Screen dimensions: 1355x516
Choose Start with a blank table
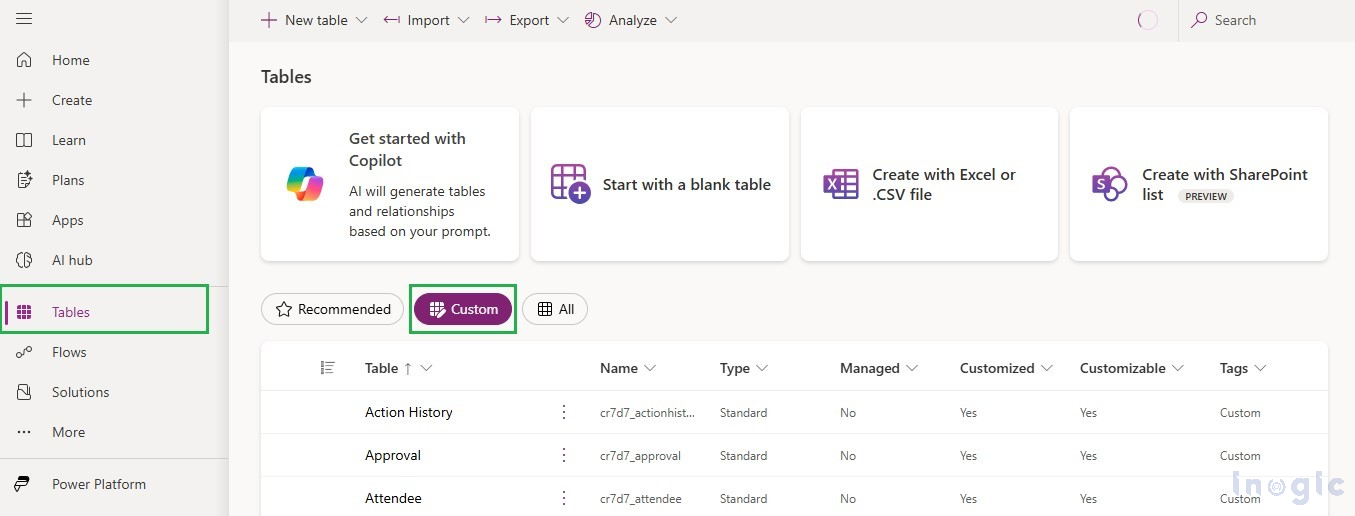click(x=660, y=184)
